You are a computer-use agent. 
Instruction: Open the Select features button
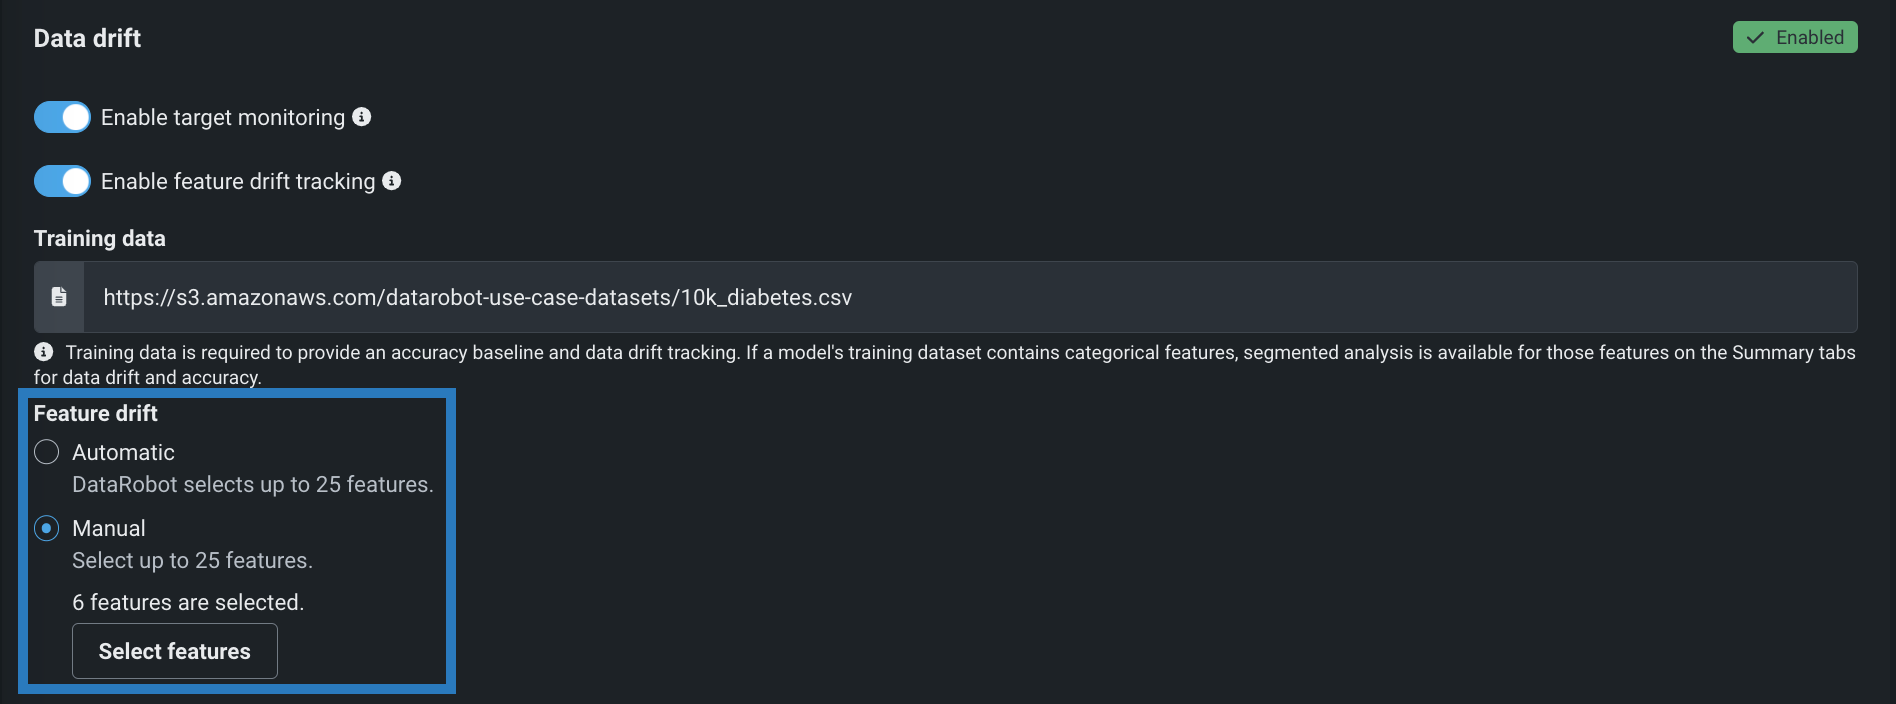pyautogui.click(x=175, y=651)
